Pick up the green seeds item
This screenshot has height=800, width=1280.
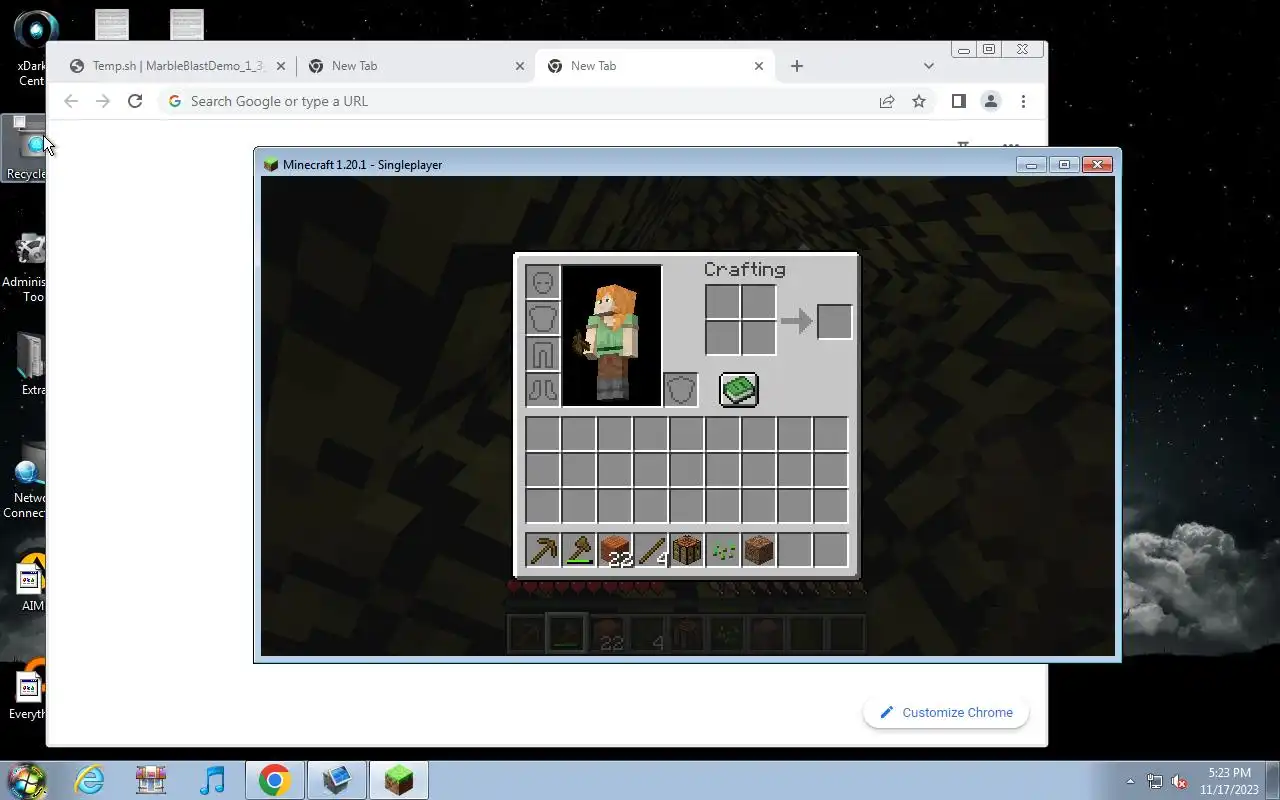(x=723, y=550)
